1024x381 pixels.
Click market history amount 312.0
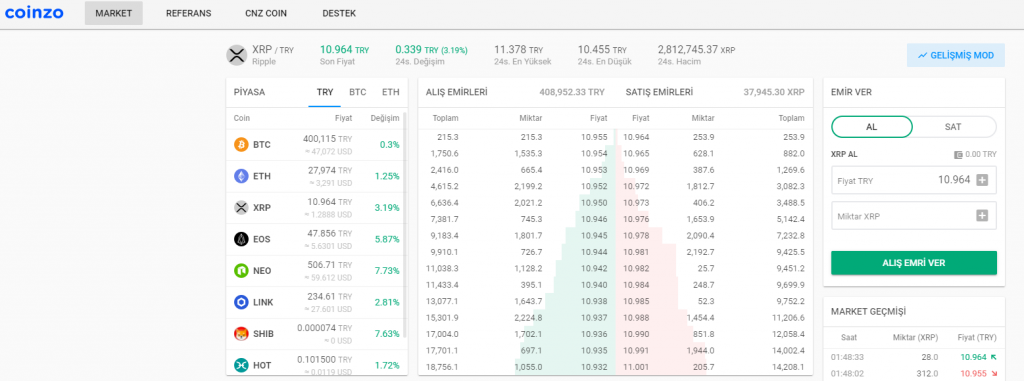[927, 374]
